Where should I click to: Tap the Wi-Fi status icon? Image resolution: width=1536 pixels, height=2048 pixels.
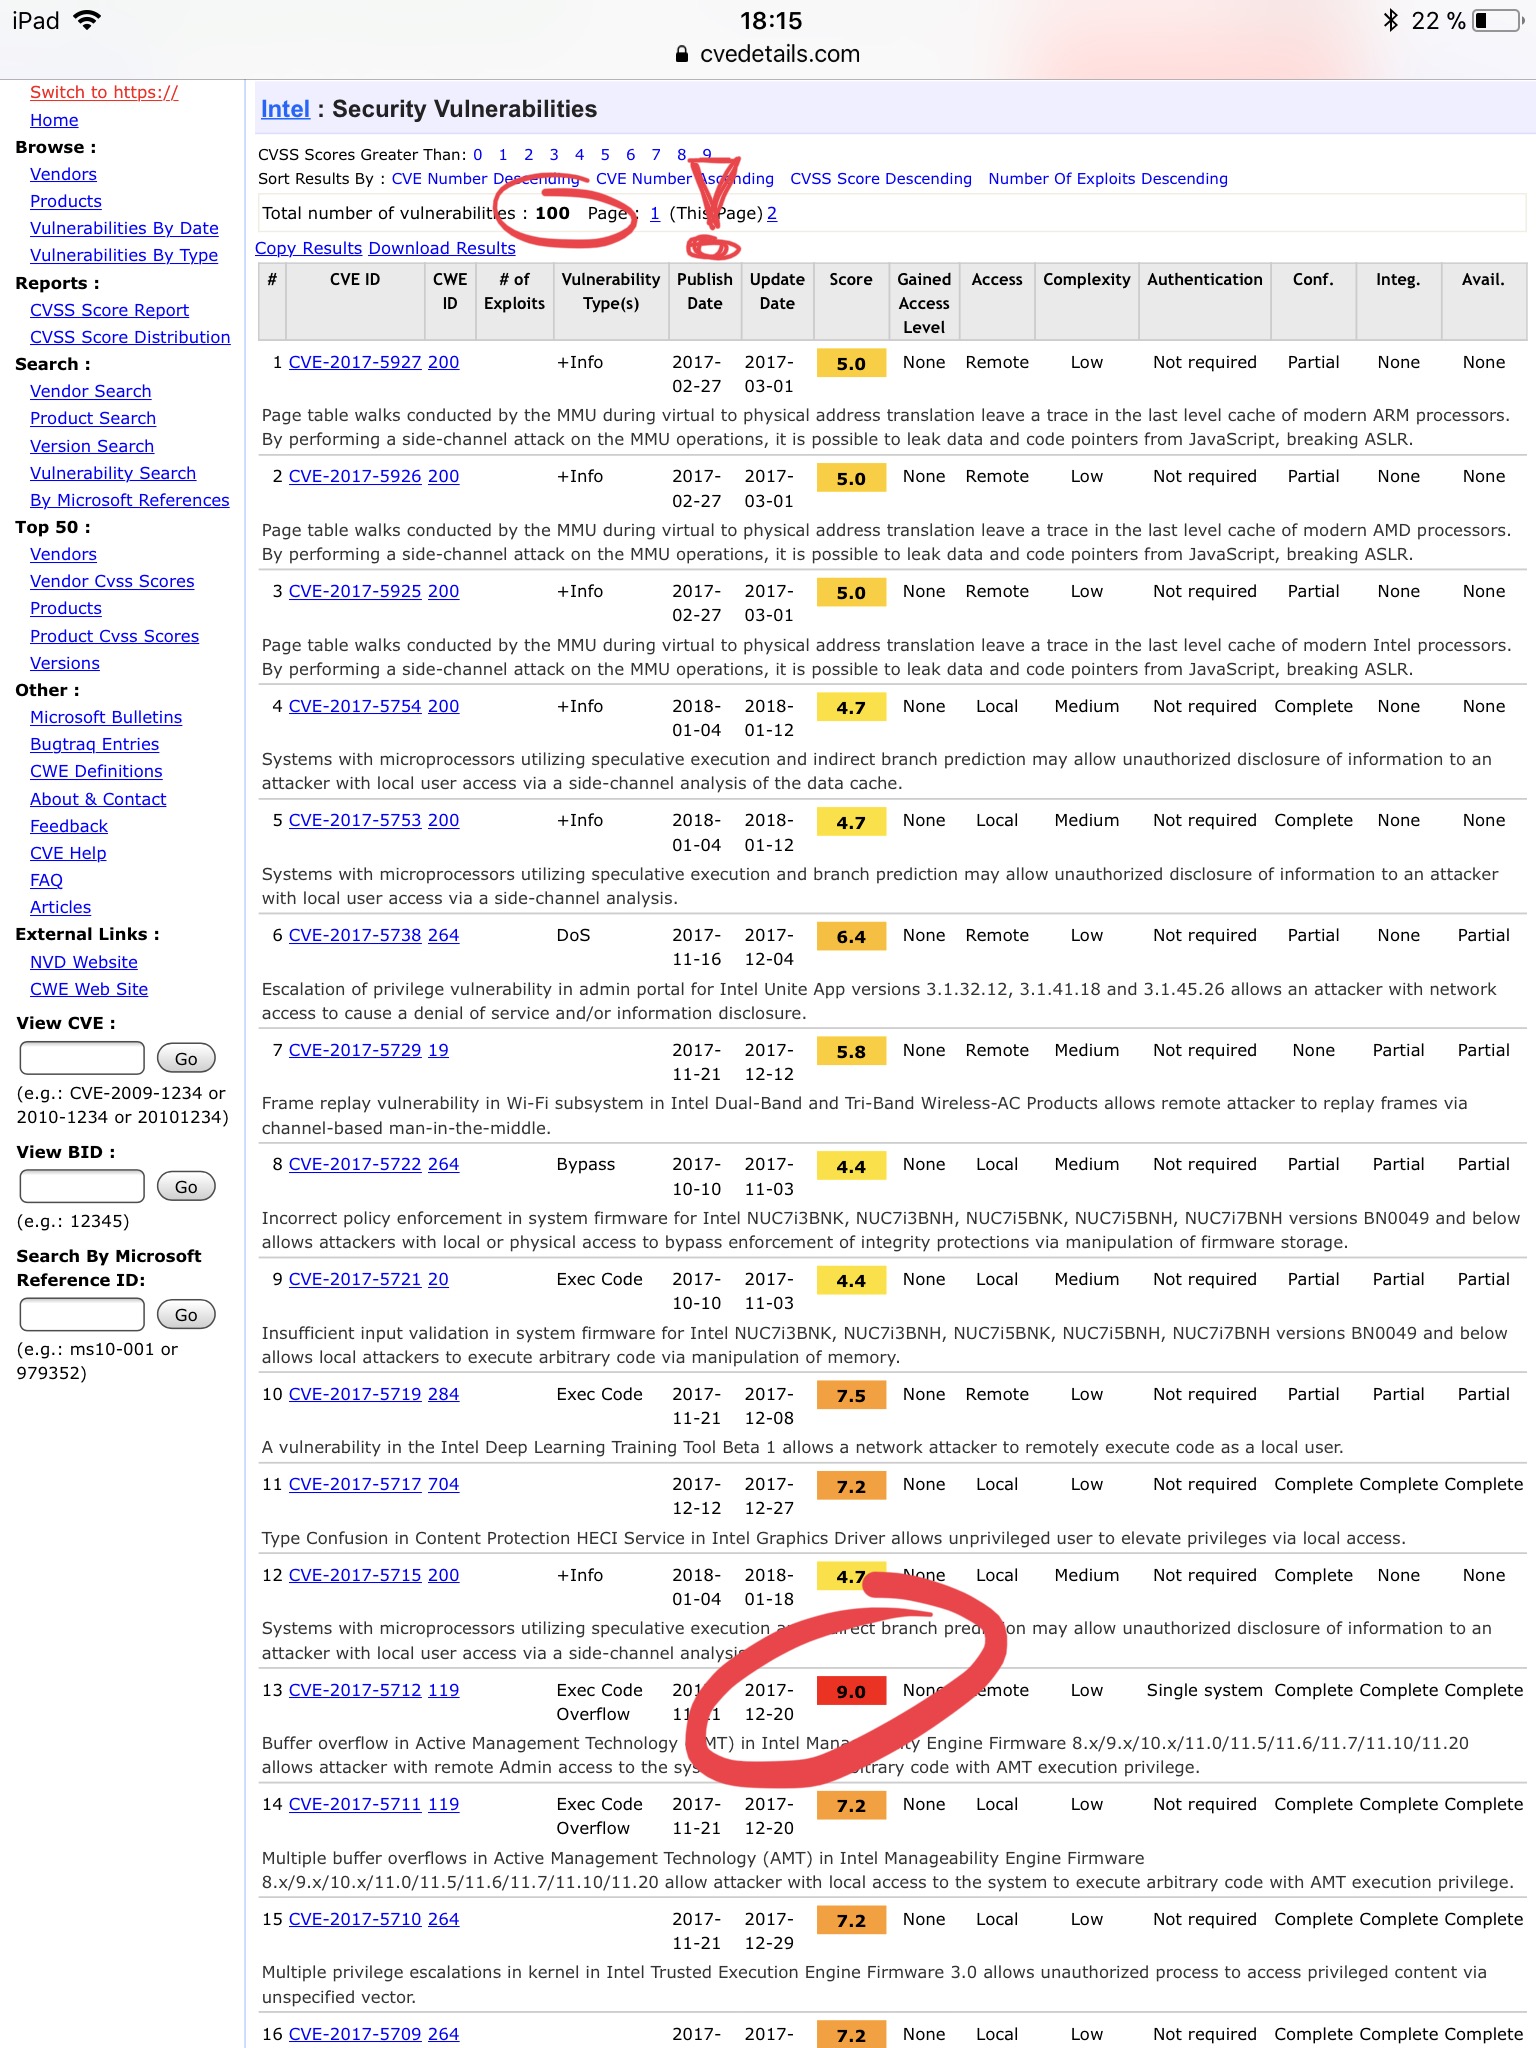pos(88,20)
